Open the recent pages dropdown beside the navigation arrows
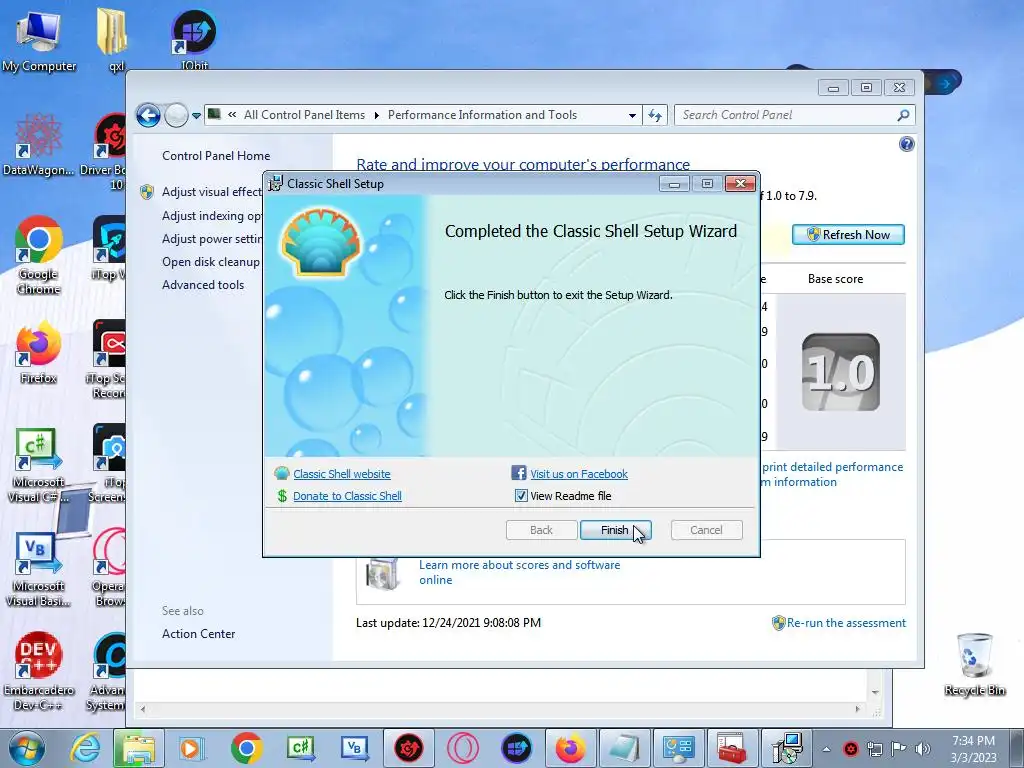 point(196,116)
